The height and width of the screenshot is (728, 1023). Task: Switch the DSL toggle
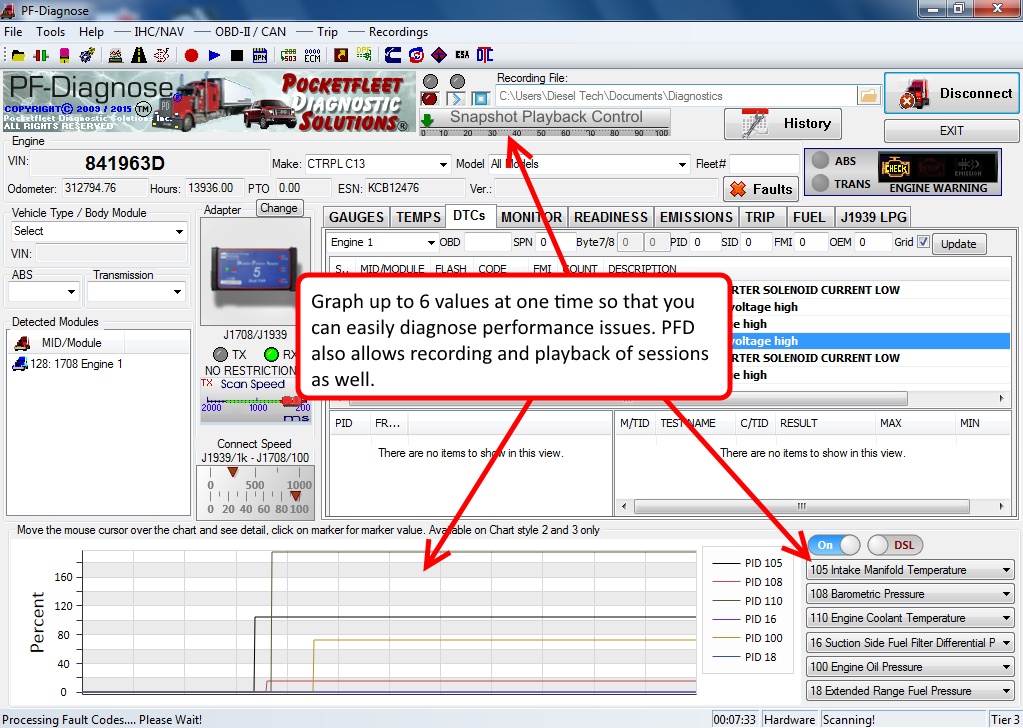(895, 545)
